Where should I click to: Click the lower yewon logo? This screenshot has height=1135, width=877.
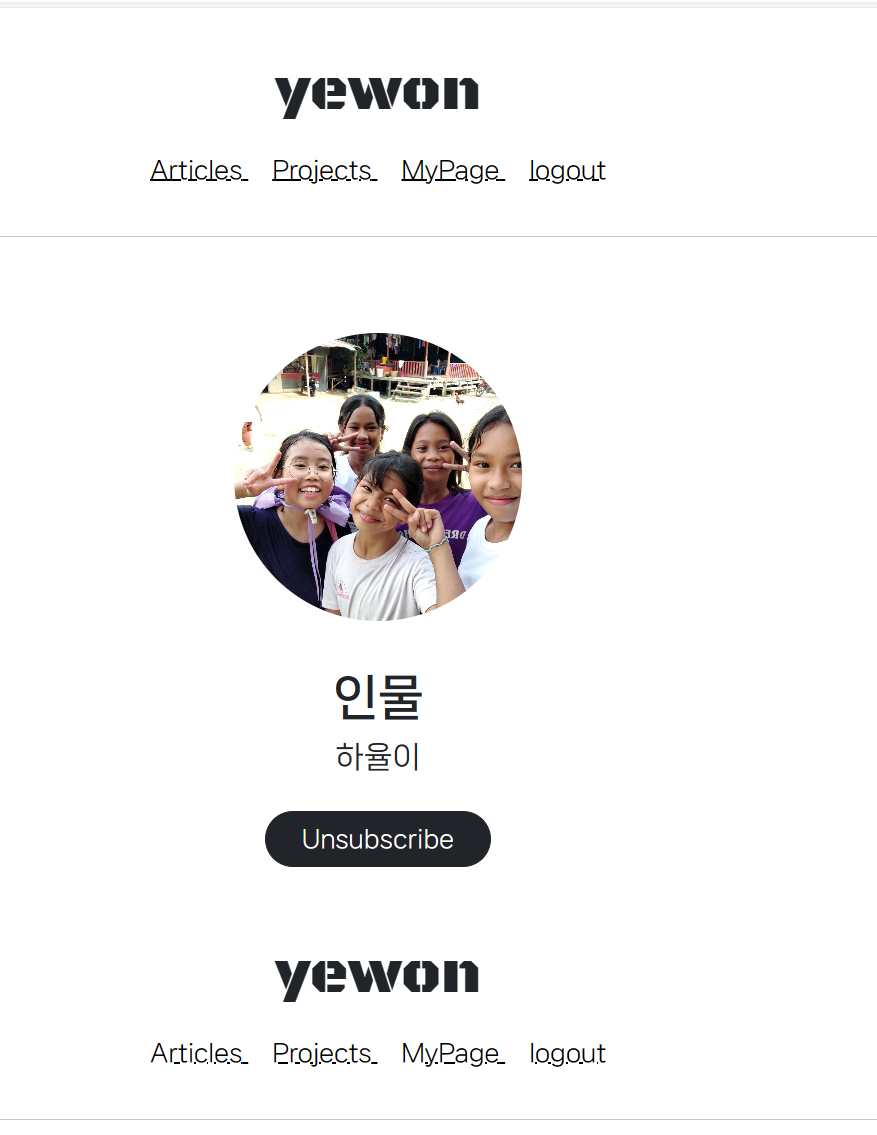pos(377,980)
